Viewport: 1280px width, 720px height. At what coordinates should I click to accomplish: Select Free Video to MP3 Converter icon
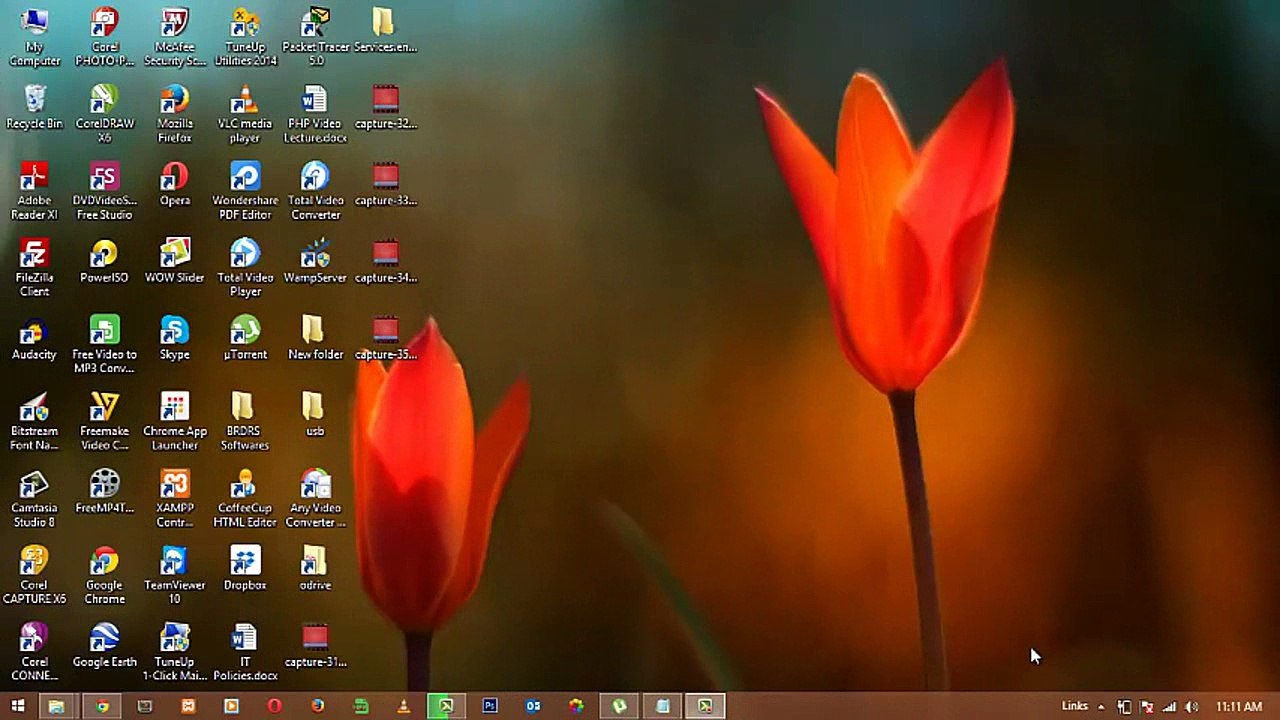pyautogui.click(x=104, y=345)
